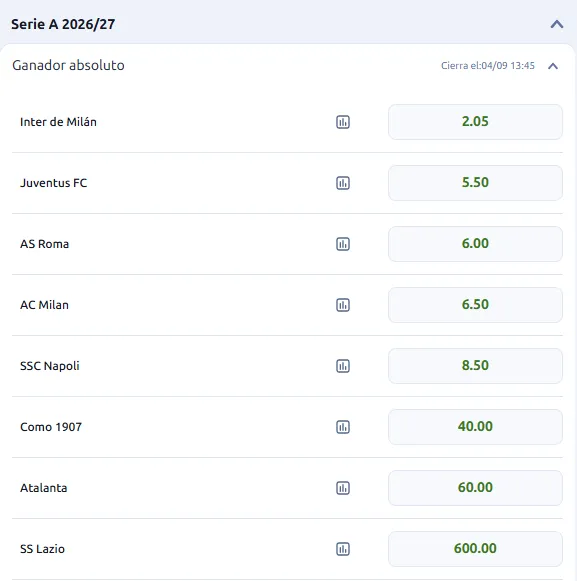This screenshot has width=577, height=581.
Task: Collapse the Ganador absoluto market
Action: click(x=553, y=66)
